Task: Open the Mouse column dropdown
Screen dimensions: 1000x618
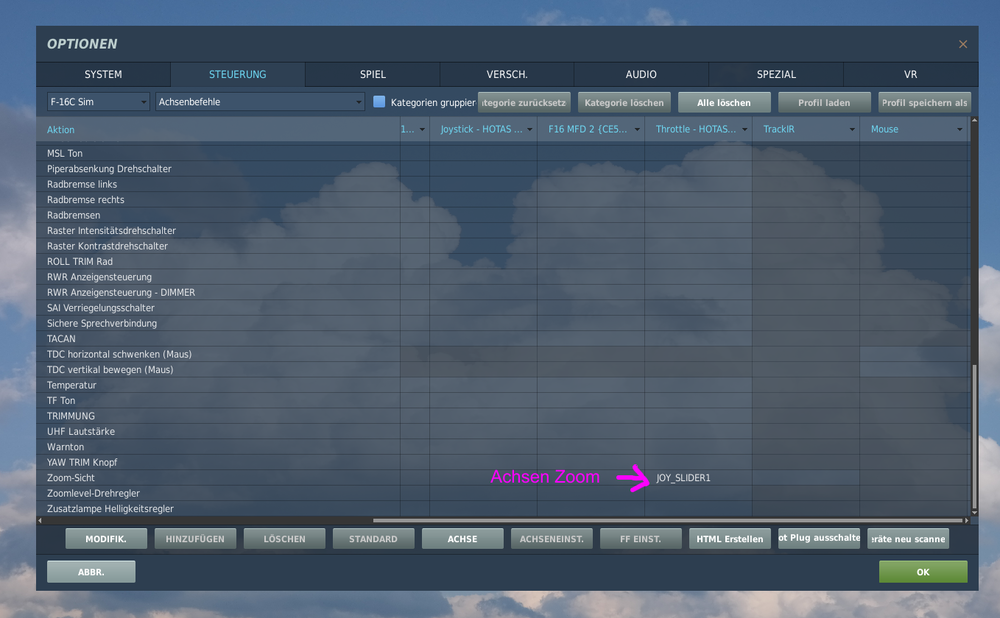Action: 958,129
